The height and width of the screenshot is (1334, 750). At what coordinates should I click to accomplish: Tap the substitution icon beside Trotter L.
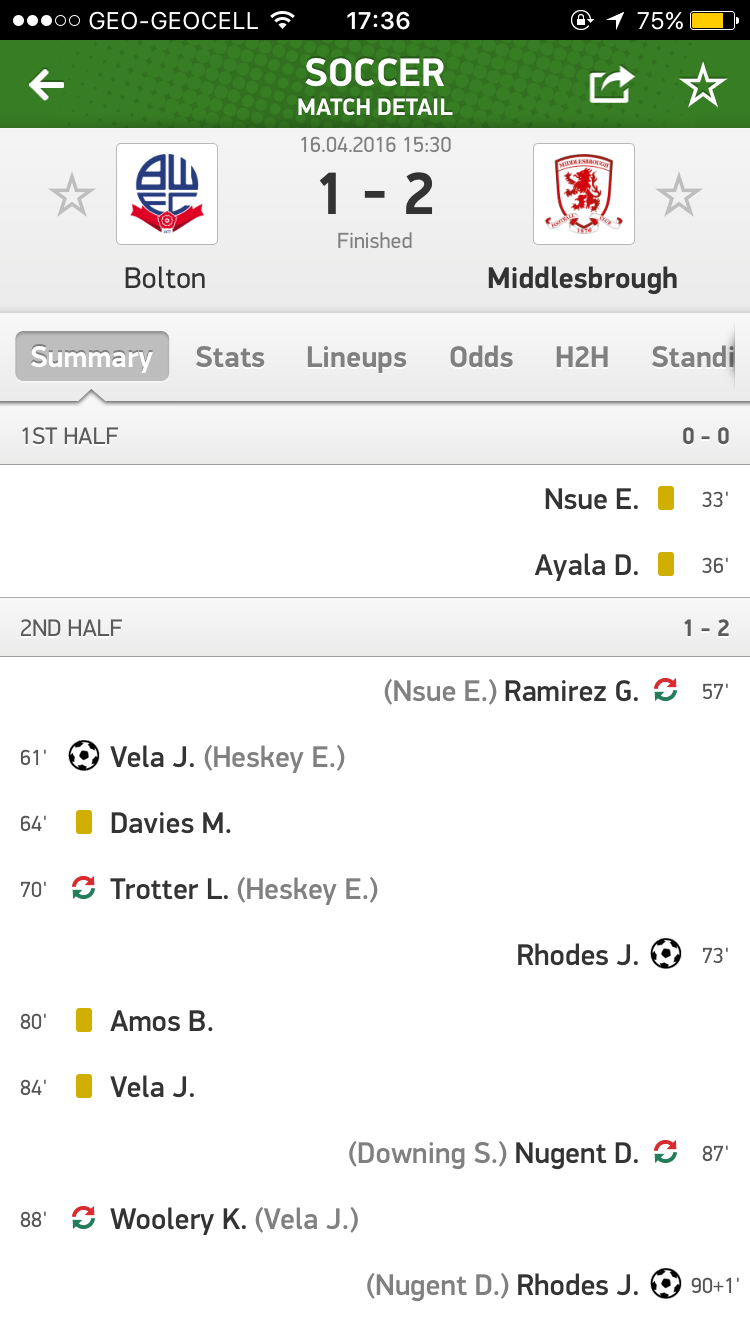pos(84,888)
